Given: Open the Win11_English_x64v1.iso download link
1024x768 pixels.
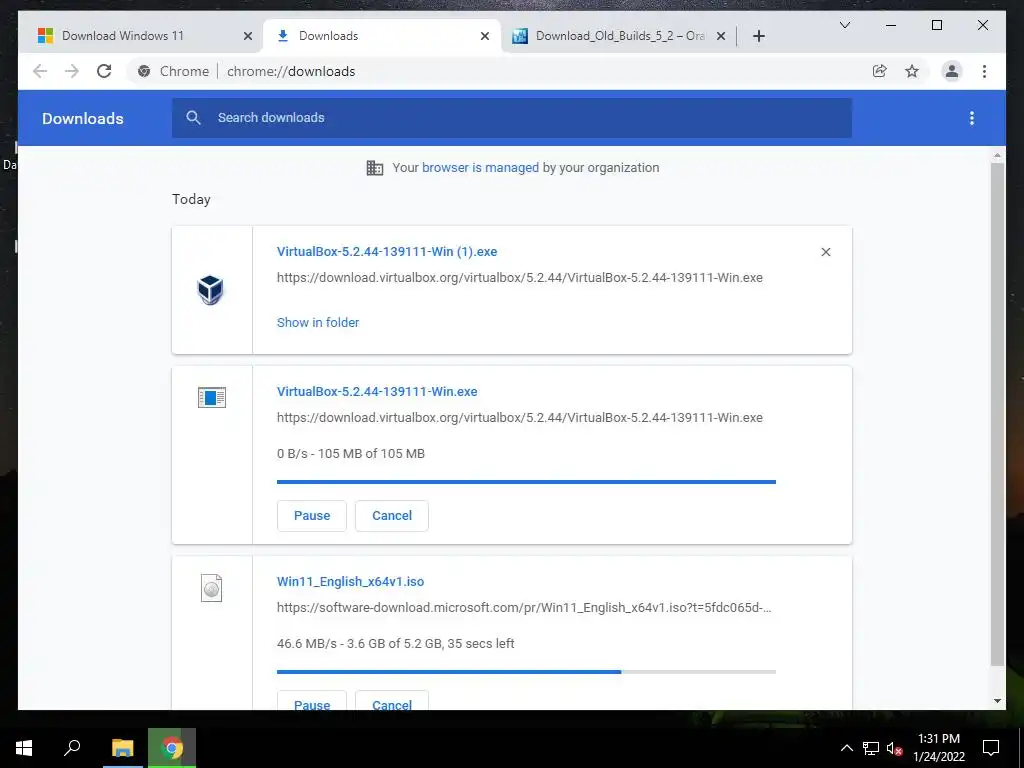Looking at the screenshot, I should (x=350, y=581).
